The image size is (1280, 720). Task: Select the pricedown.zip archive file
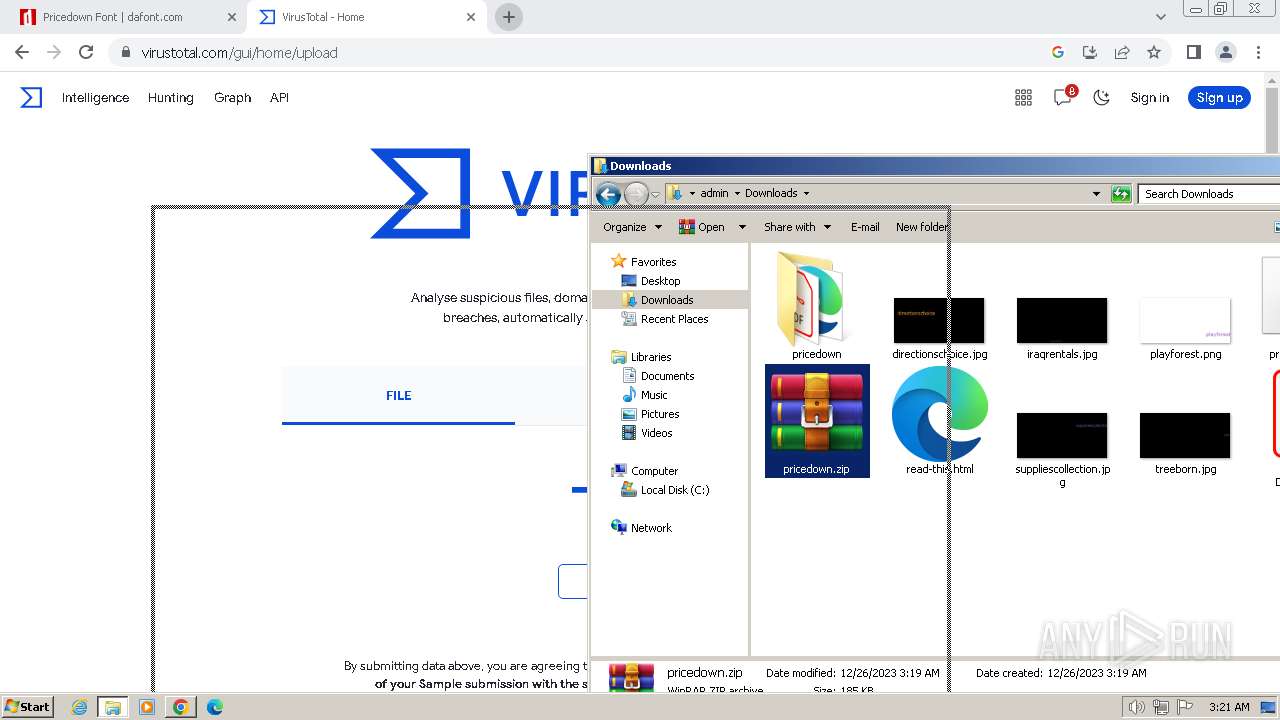pyautogui.click(x=817, y=420)
